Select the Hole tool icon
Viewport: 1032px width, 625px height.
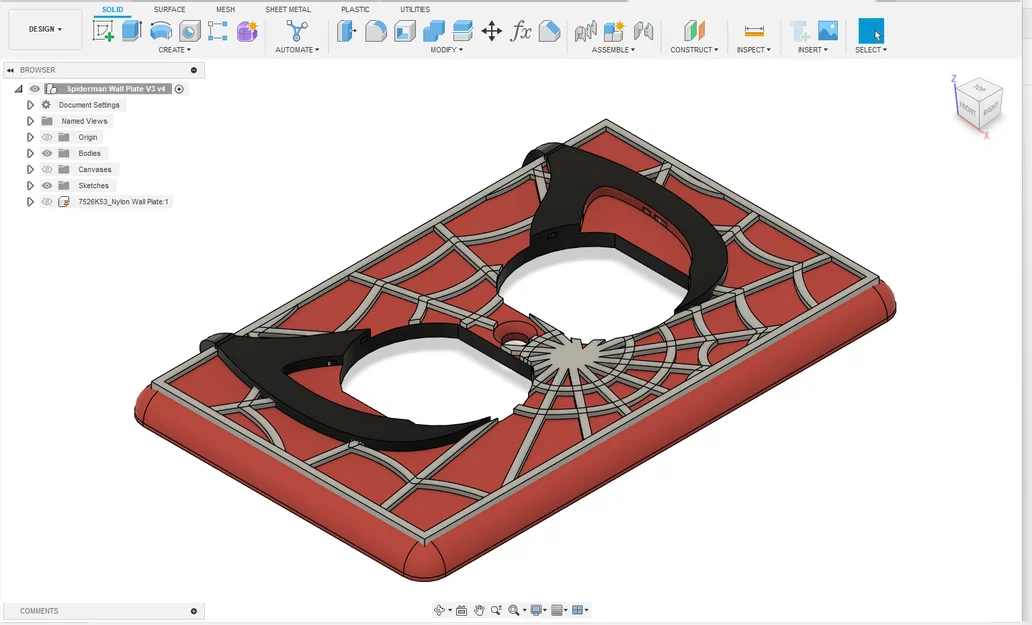pyautogui.click(x=190, y=30)
